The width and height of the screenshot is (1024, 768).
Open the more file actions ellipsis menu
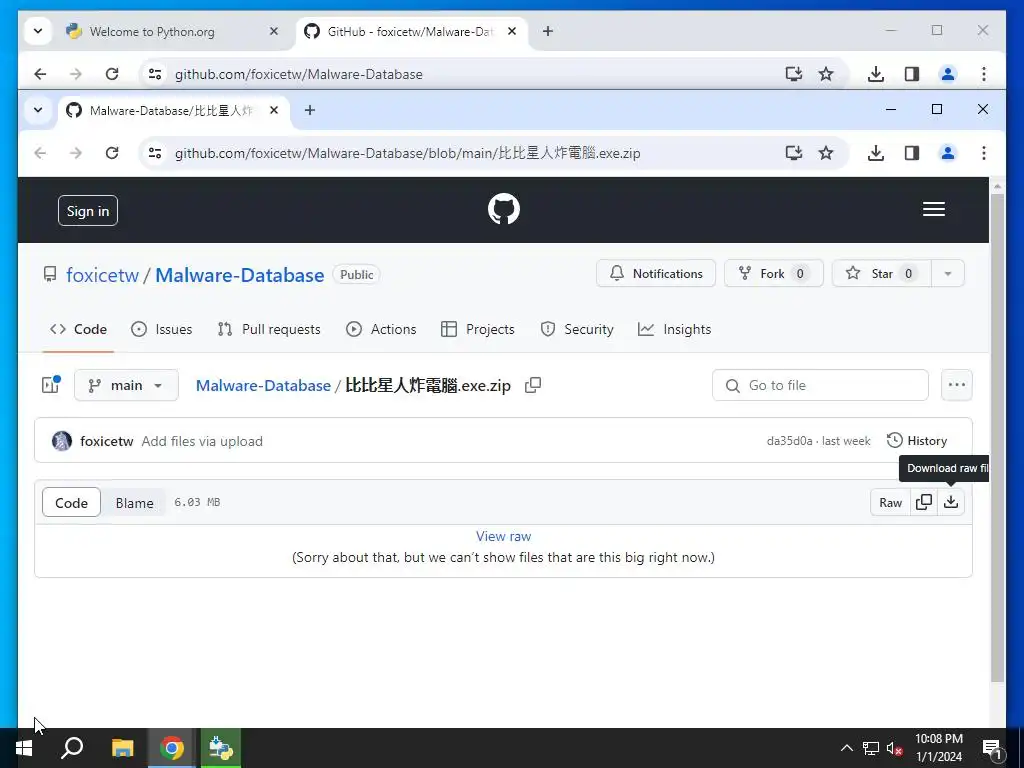pyautogui.click(x=957, y=385)
